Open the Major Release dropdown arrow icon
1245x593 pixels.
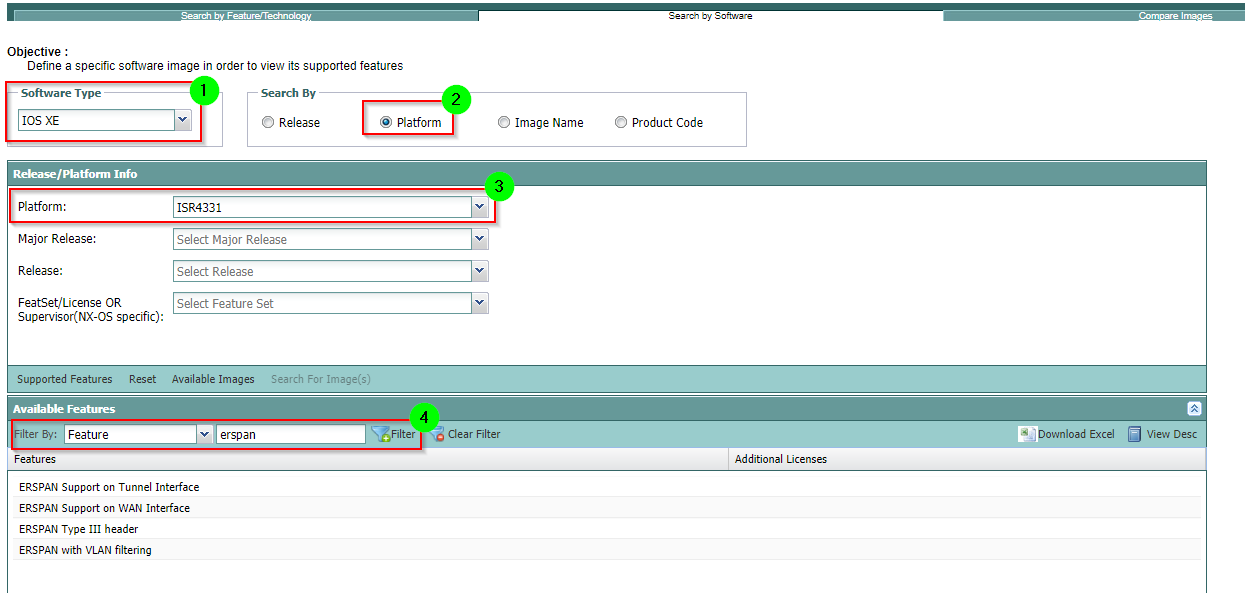479,238
